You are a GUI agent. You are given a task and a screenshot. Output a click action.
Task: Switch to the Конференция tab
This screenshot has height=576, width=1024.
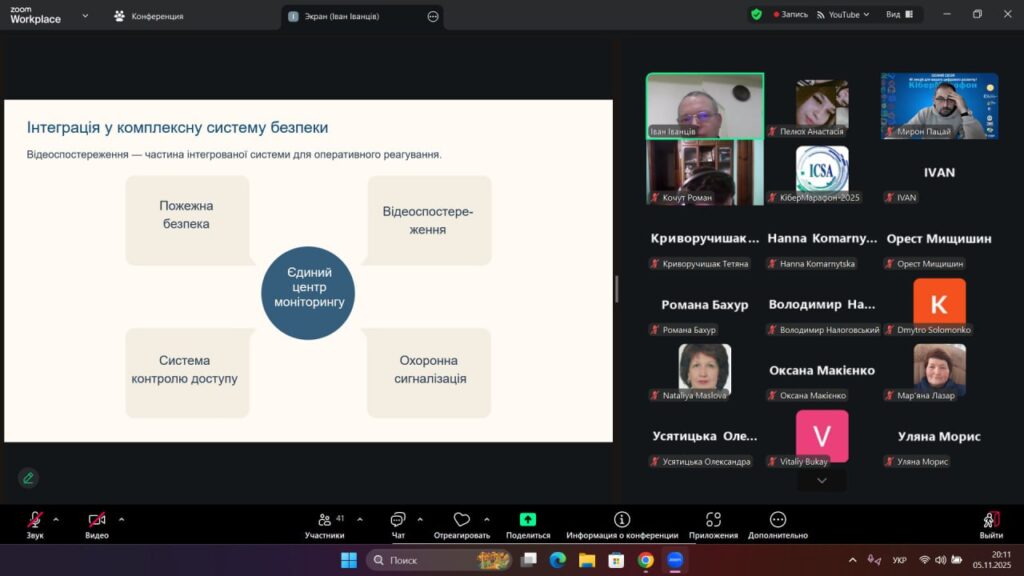148,16
